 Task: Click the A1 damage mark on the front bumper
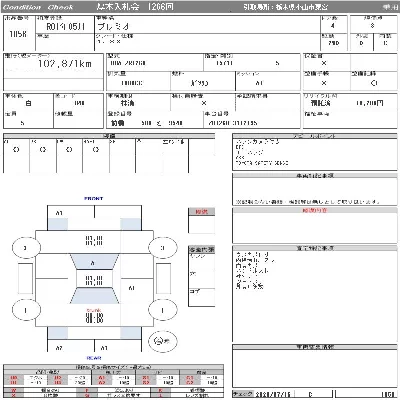(59, 213)
